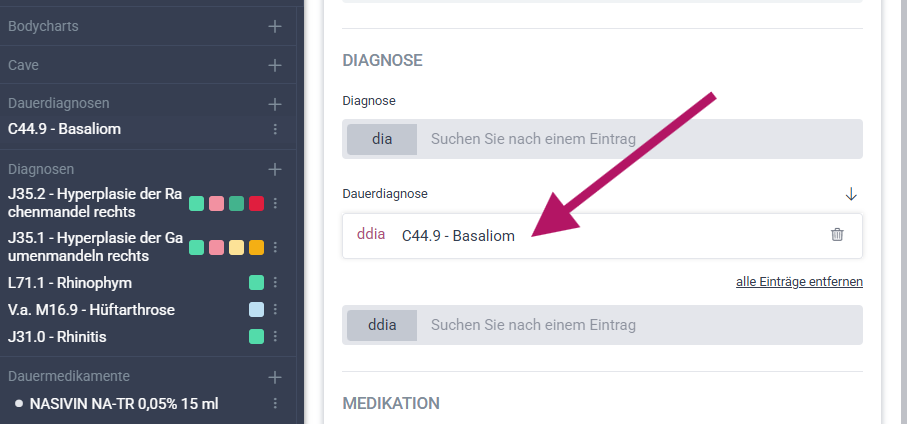This screenshot has width=907, height=424.
Task: Click the plus icon next to Cave
Action: click(275, 65)
